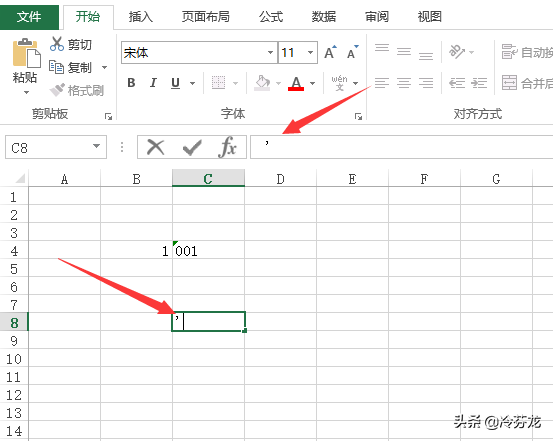This screenshot has width=553, height=441.
Task: Select row 8 header
Action: (14, 322)
